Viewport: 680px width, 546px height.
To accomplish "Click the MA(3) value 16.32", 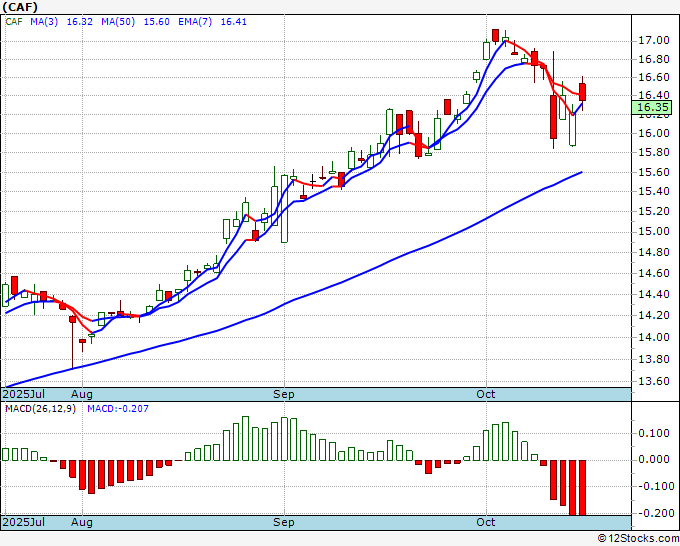I will click(79, 22).
